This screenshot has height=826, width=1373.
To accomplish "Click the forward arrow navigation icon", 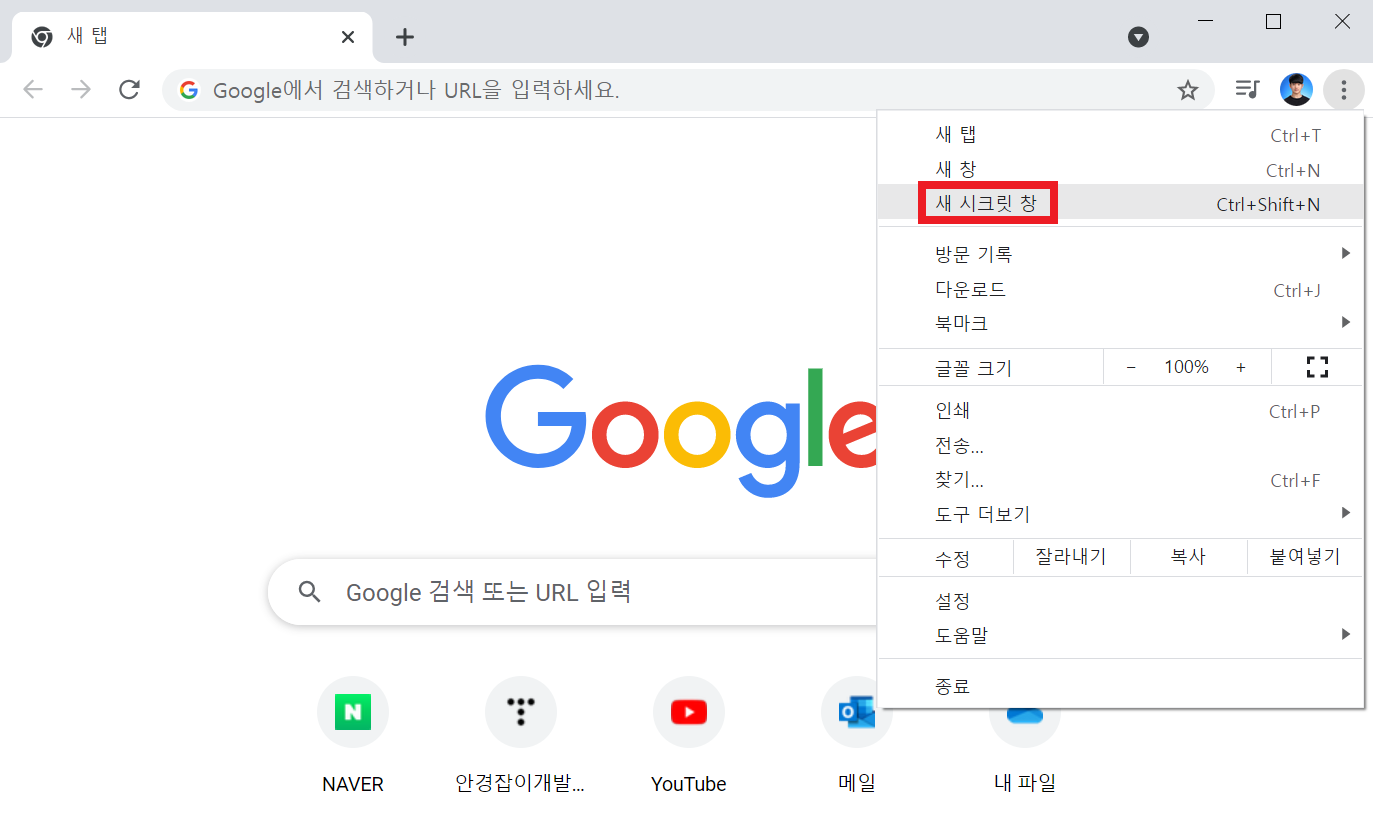I will click(81, 90).
